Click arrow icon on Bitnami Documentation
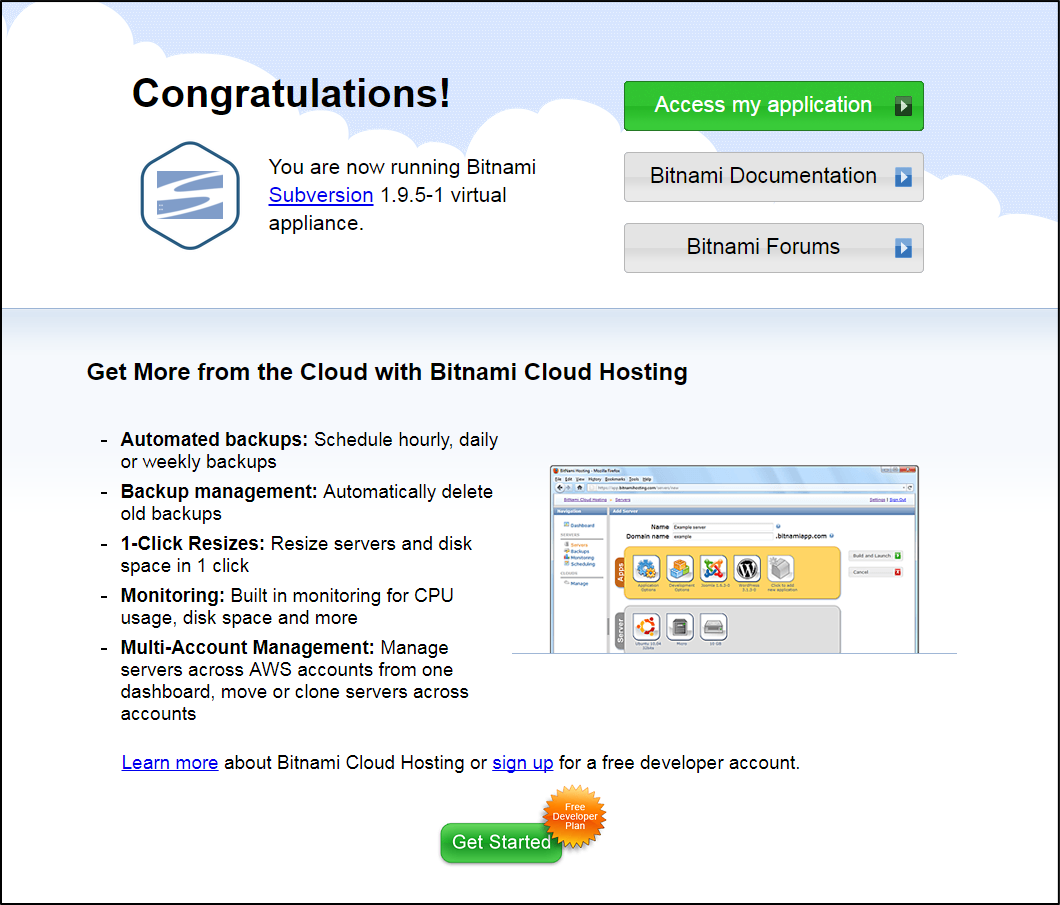1060x905 pixels. pos(903,177)
